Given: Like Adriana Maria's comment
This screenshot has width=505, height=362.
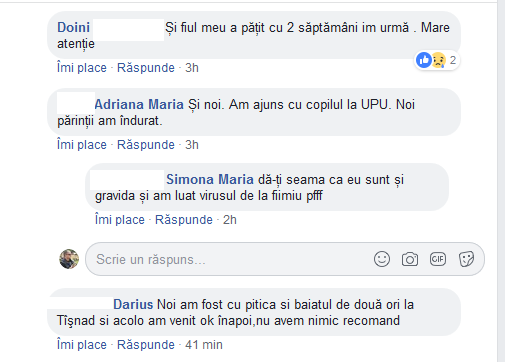Looking at the screenshot, I should click(x=82, y=145).
